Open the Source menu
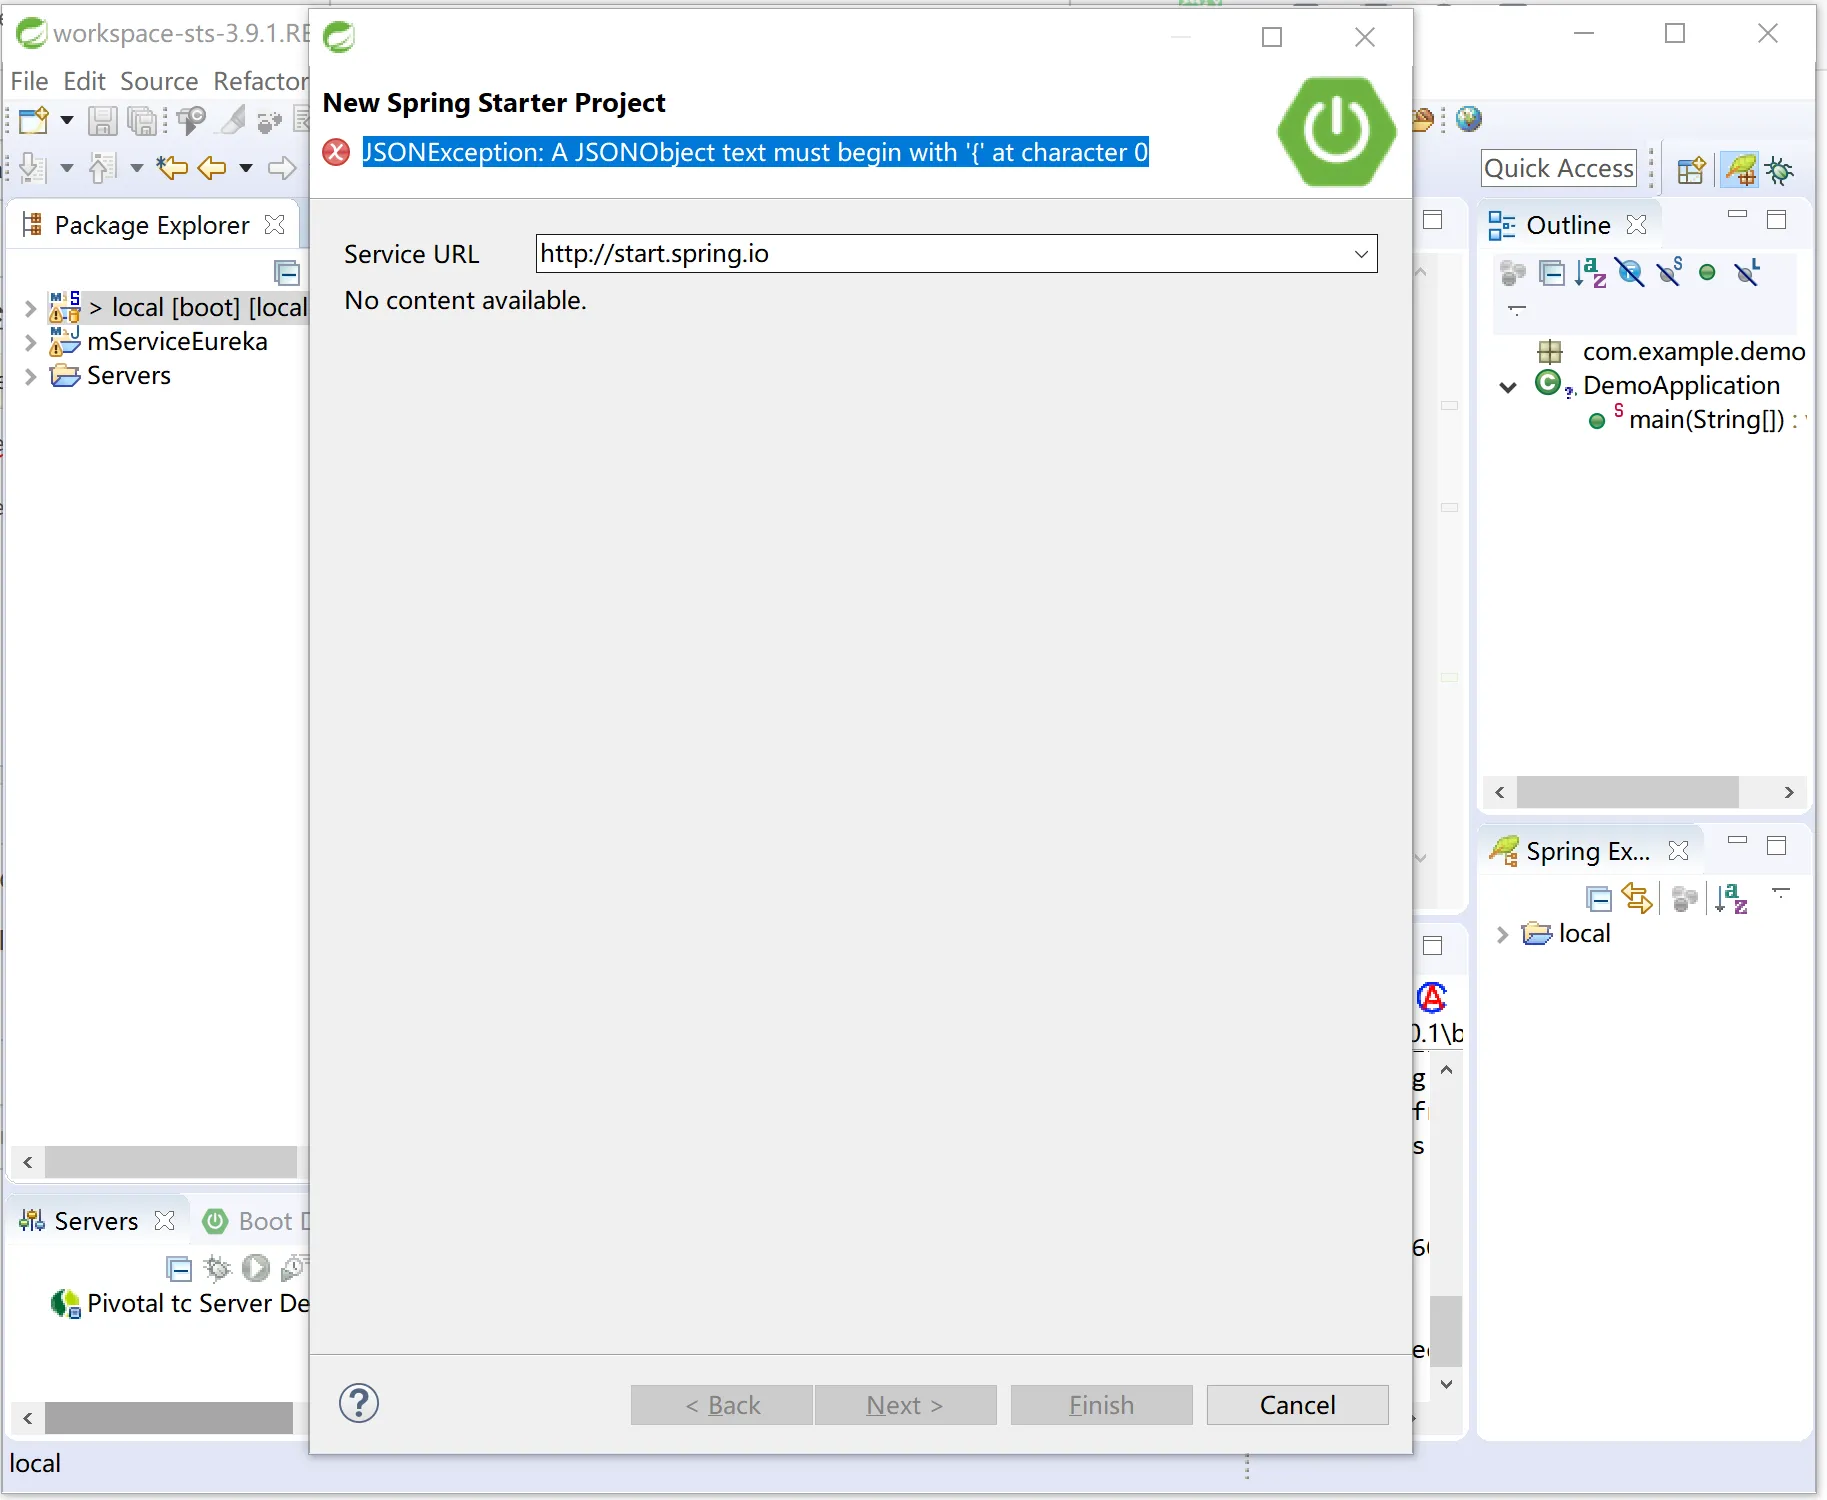The height and width of the screenshot is (1500, 1827). click(x=159, y=81)
